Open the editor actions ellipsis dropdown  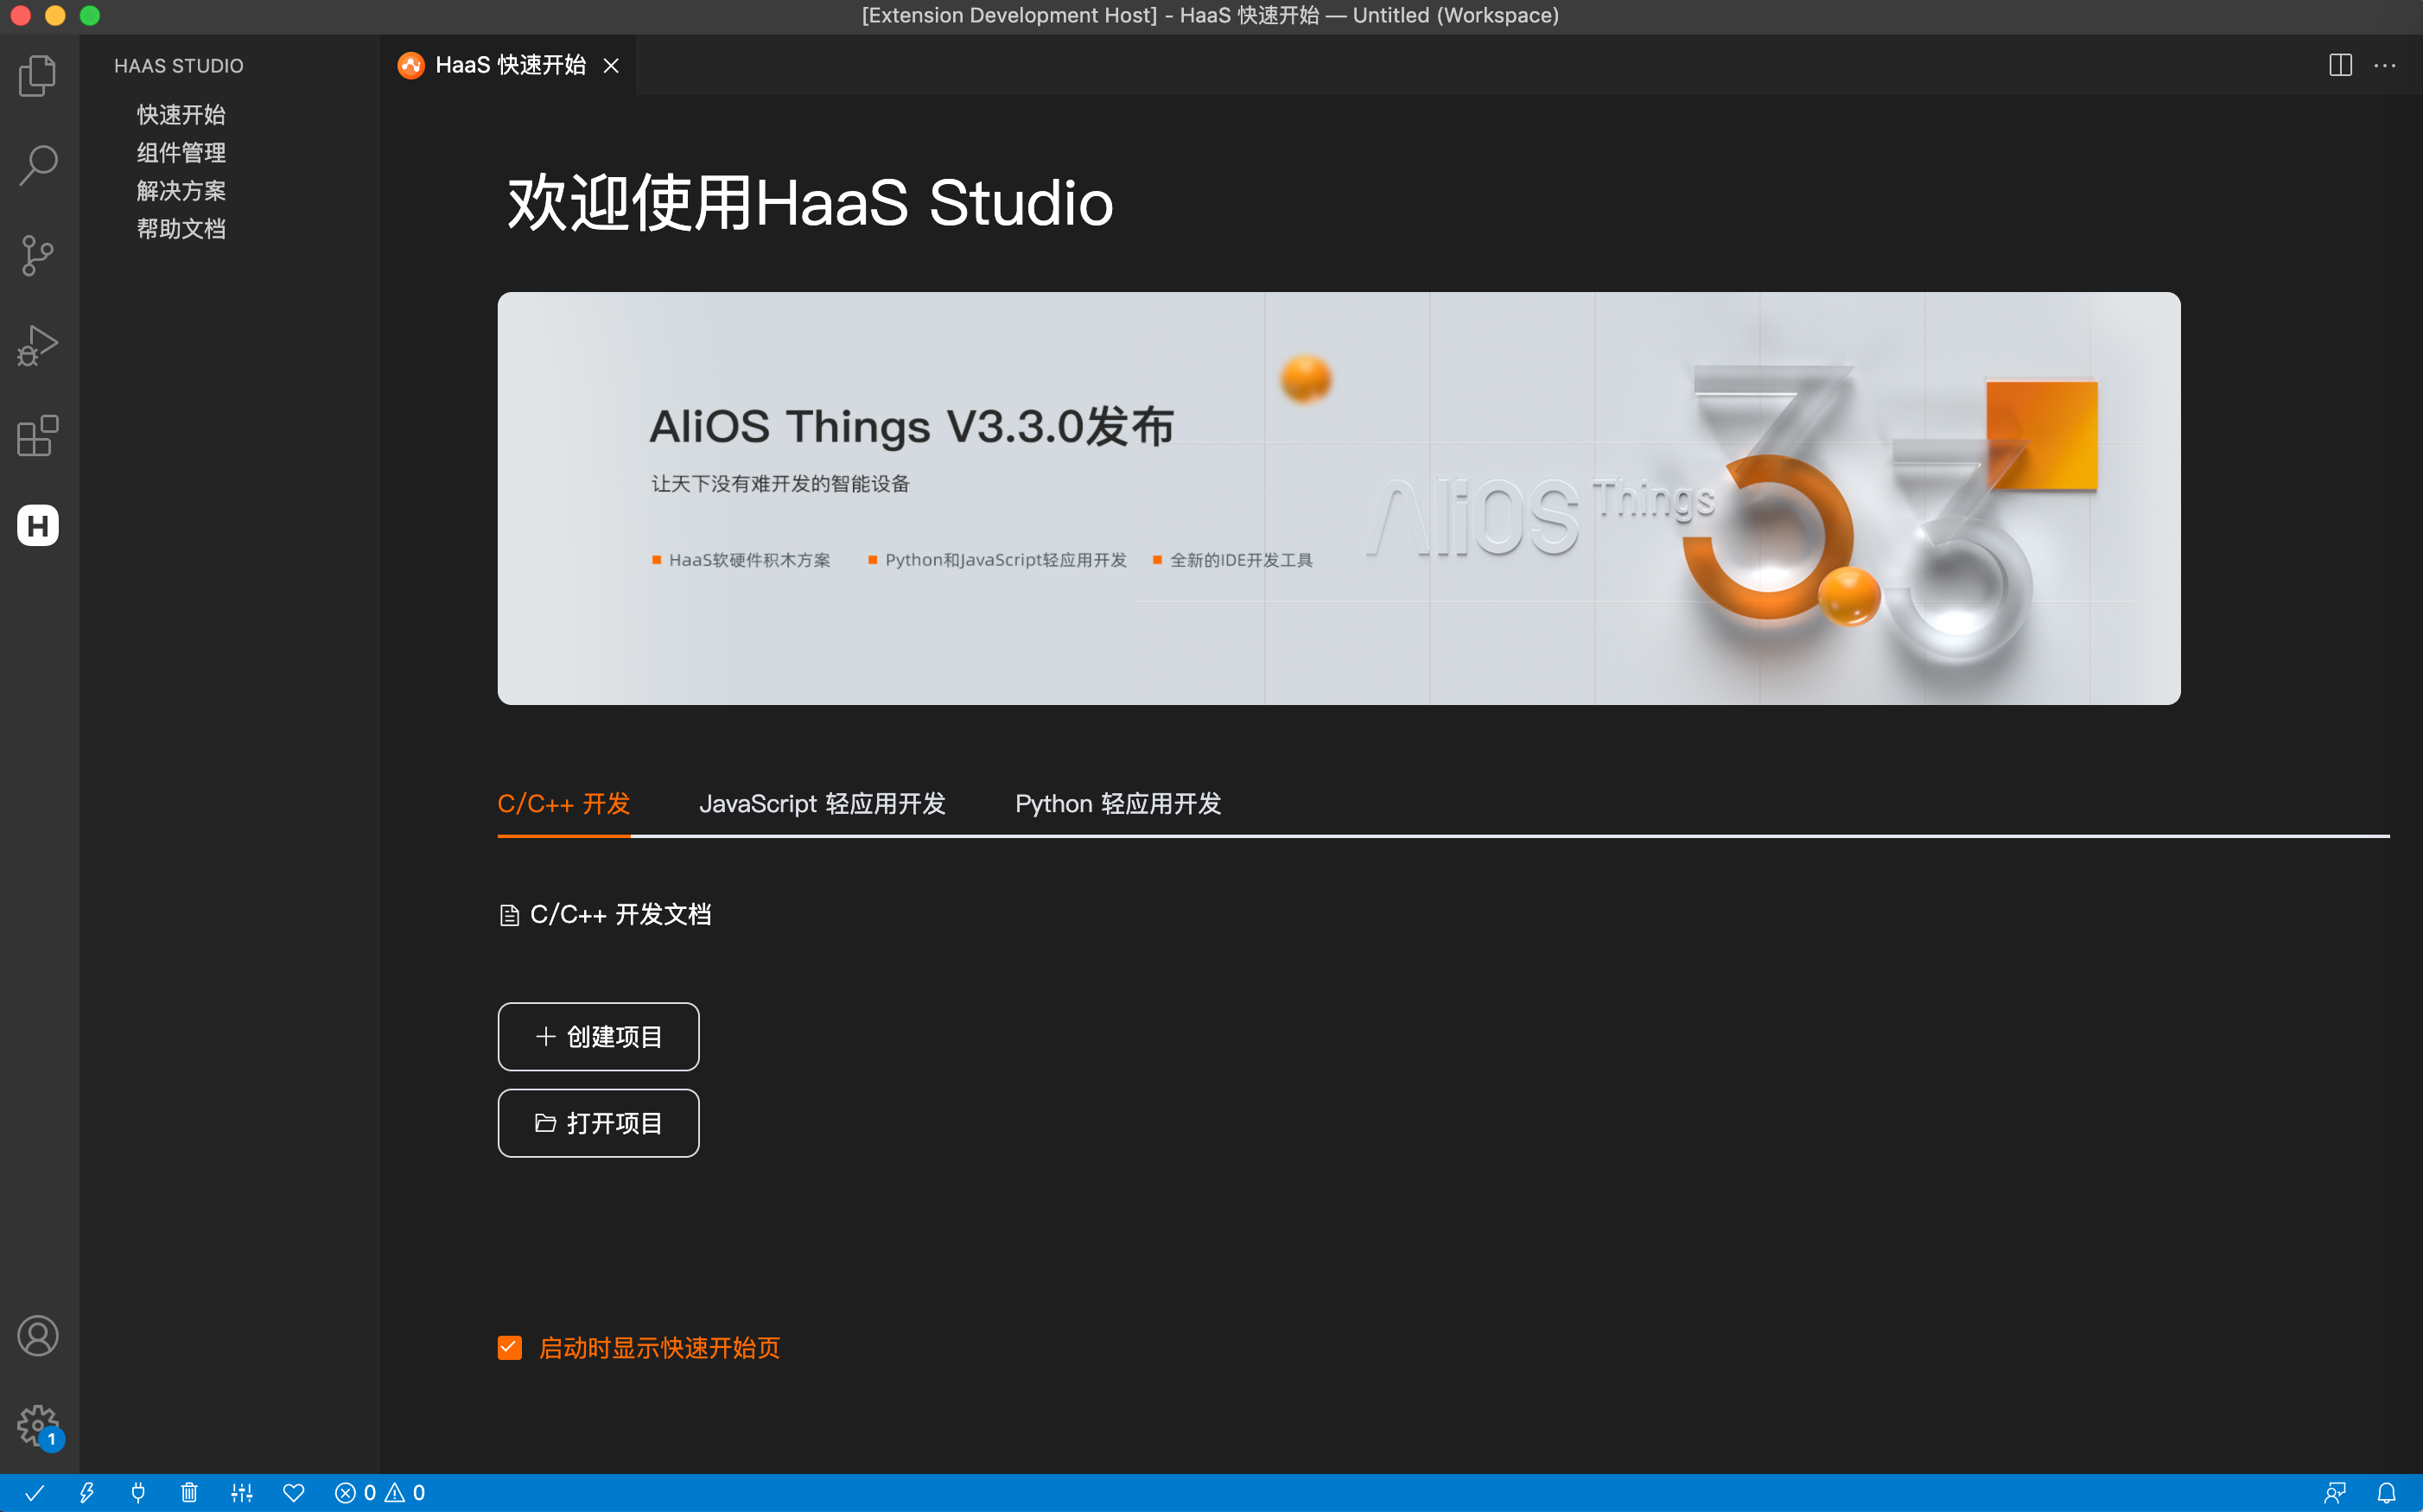click(x=2386, y=65)
